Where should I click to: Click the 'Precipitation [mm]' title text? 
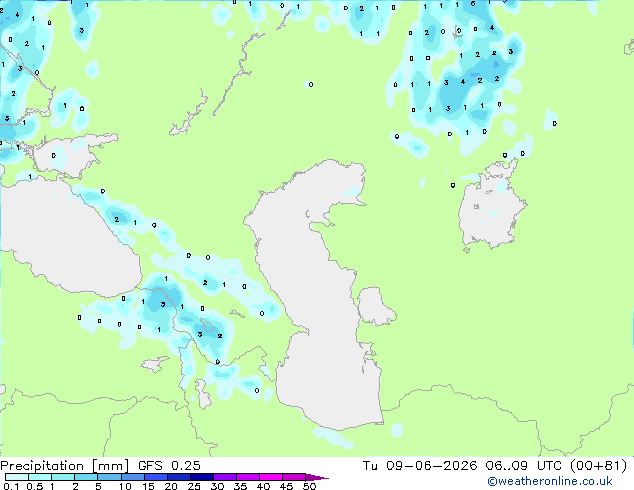[64, 466]
